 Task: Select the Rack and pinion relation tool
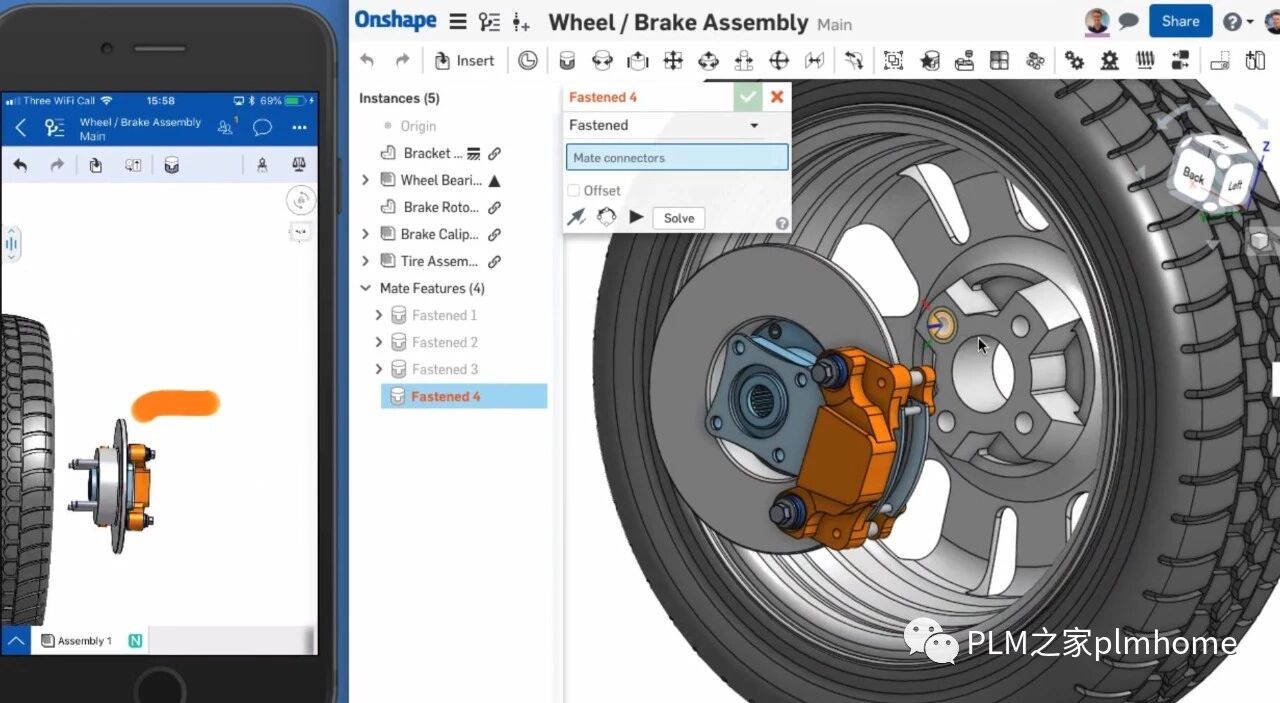(1109, 61)
